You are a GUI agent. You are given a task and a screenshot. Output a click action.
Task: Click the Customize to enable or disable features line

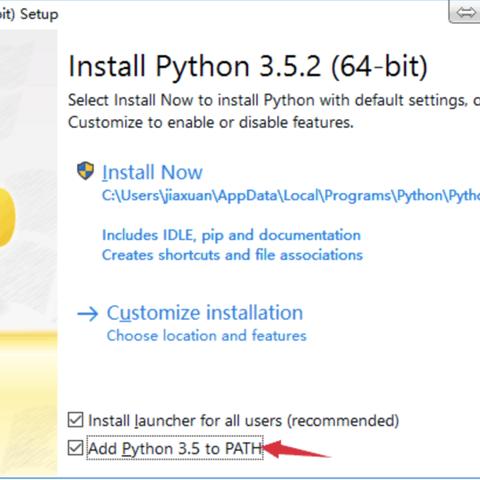click(x=211, y=122)
